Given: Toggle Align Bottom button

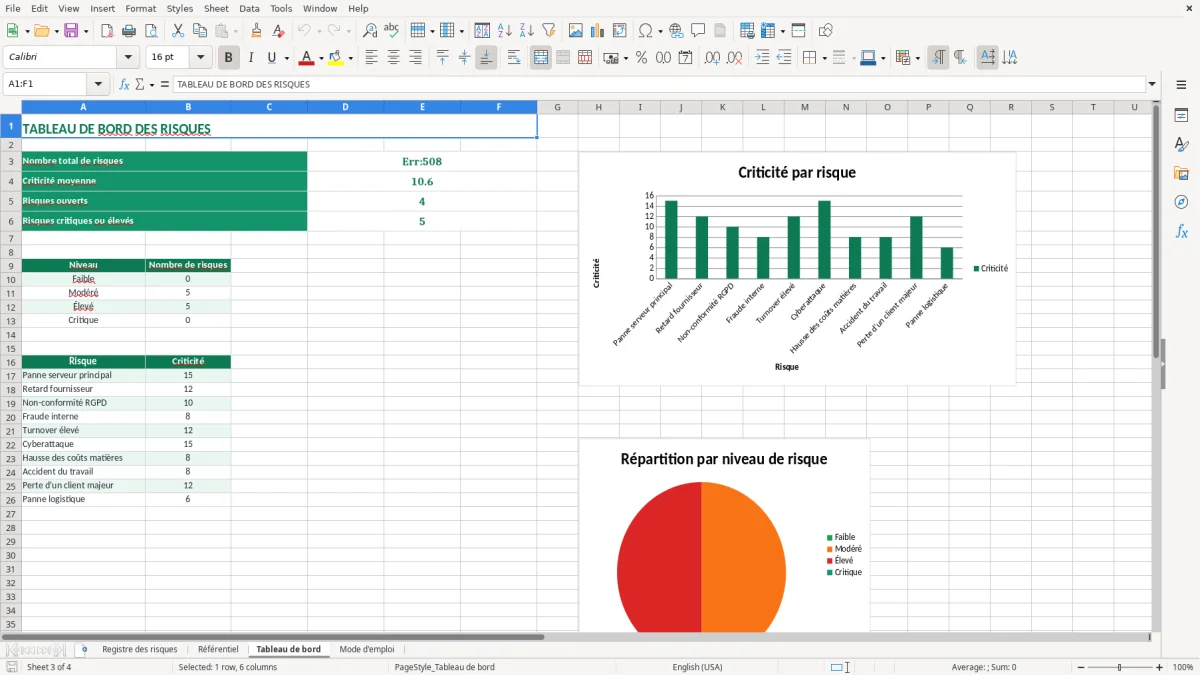Looking at the screenshot, I should tap(486, 58).
